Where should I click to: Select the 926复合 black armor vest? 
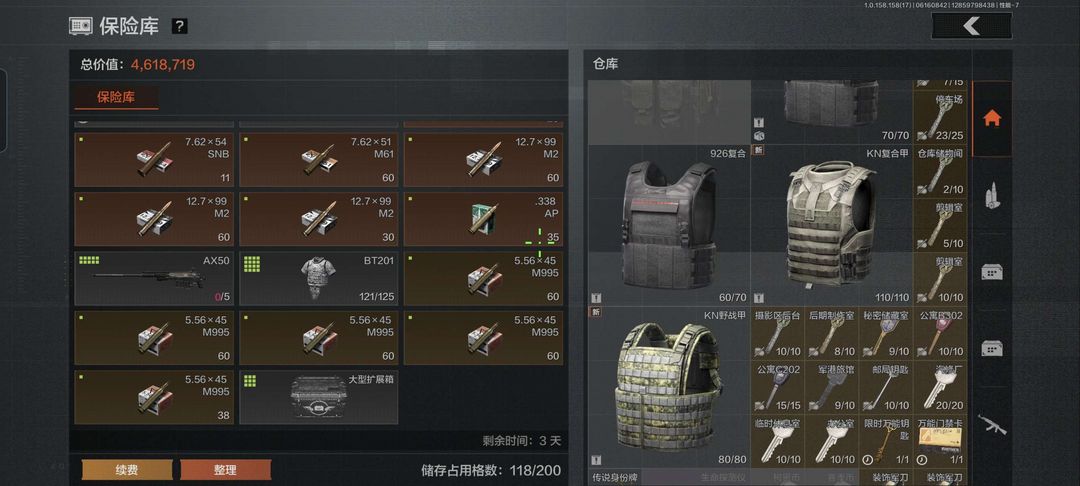coord(669,226)
